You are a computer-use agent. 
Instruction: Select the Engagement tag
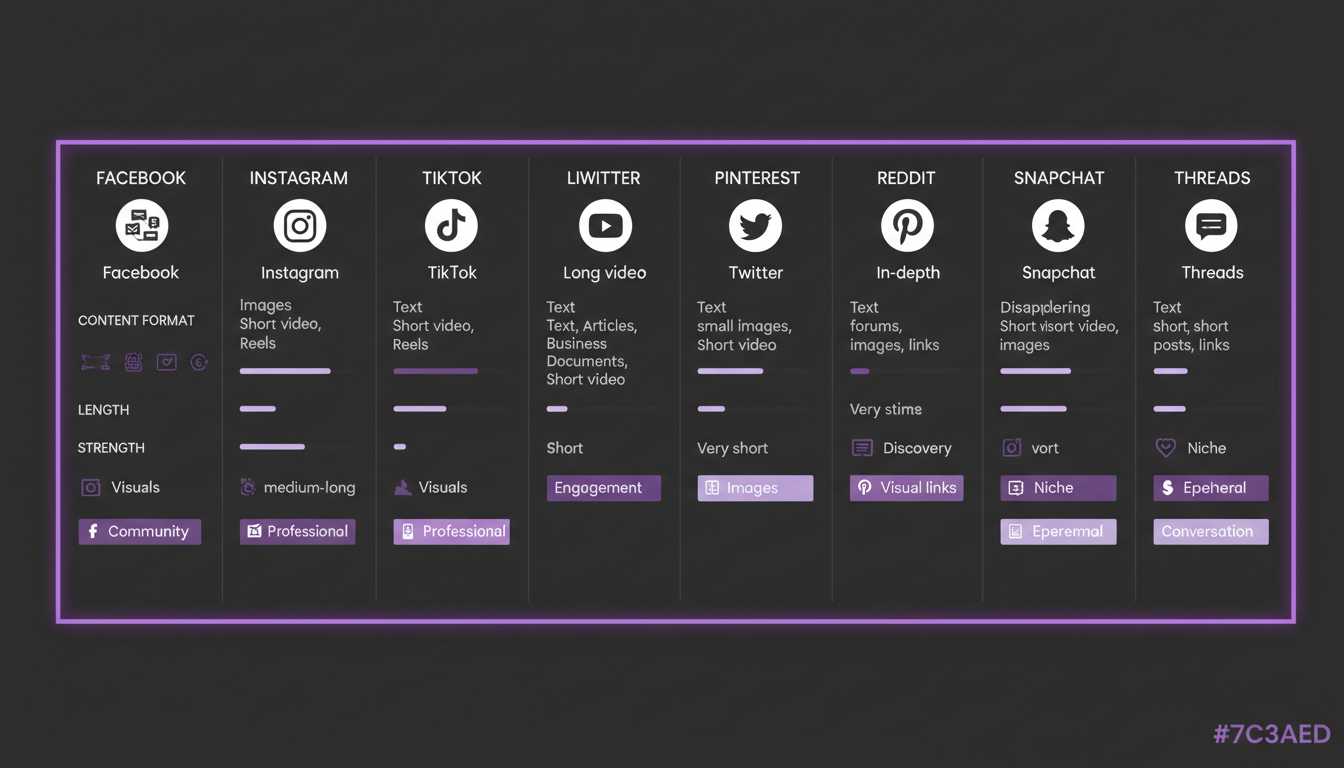click(604, 488)
